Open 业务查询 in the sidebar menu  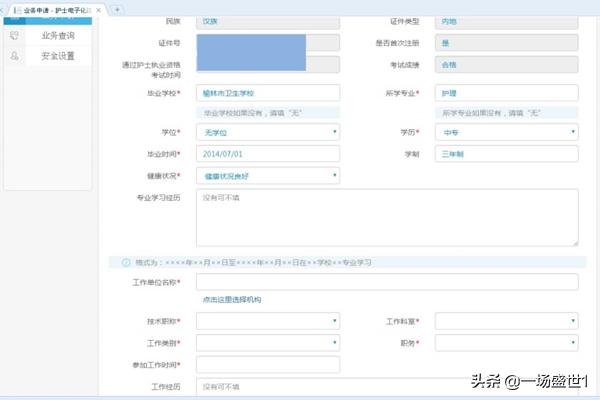[x=57, y=35]
